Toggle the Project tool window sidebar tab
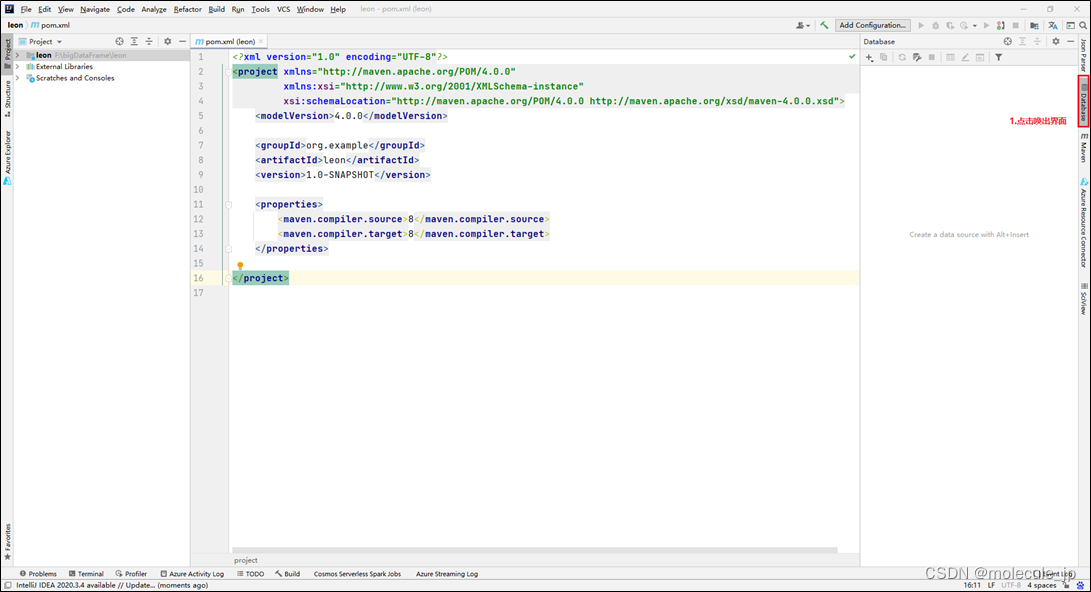The height and width of the screenshot is (592, 1091). (x=8, y=54)
